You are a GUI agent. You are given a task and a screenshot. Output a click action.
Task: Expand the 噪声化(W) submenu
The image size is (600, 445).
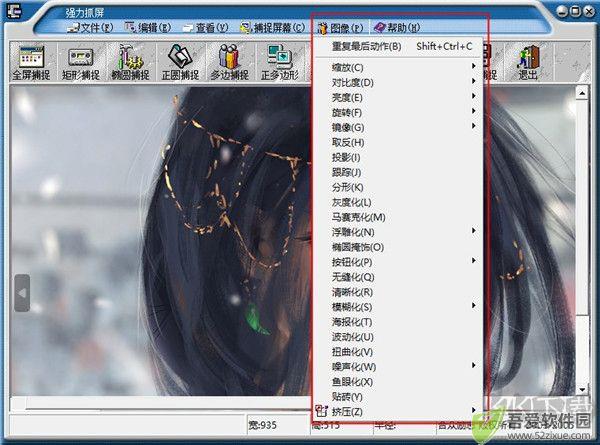[398, 367]
